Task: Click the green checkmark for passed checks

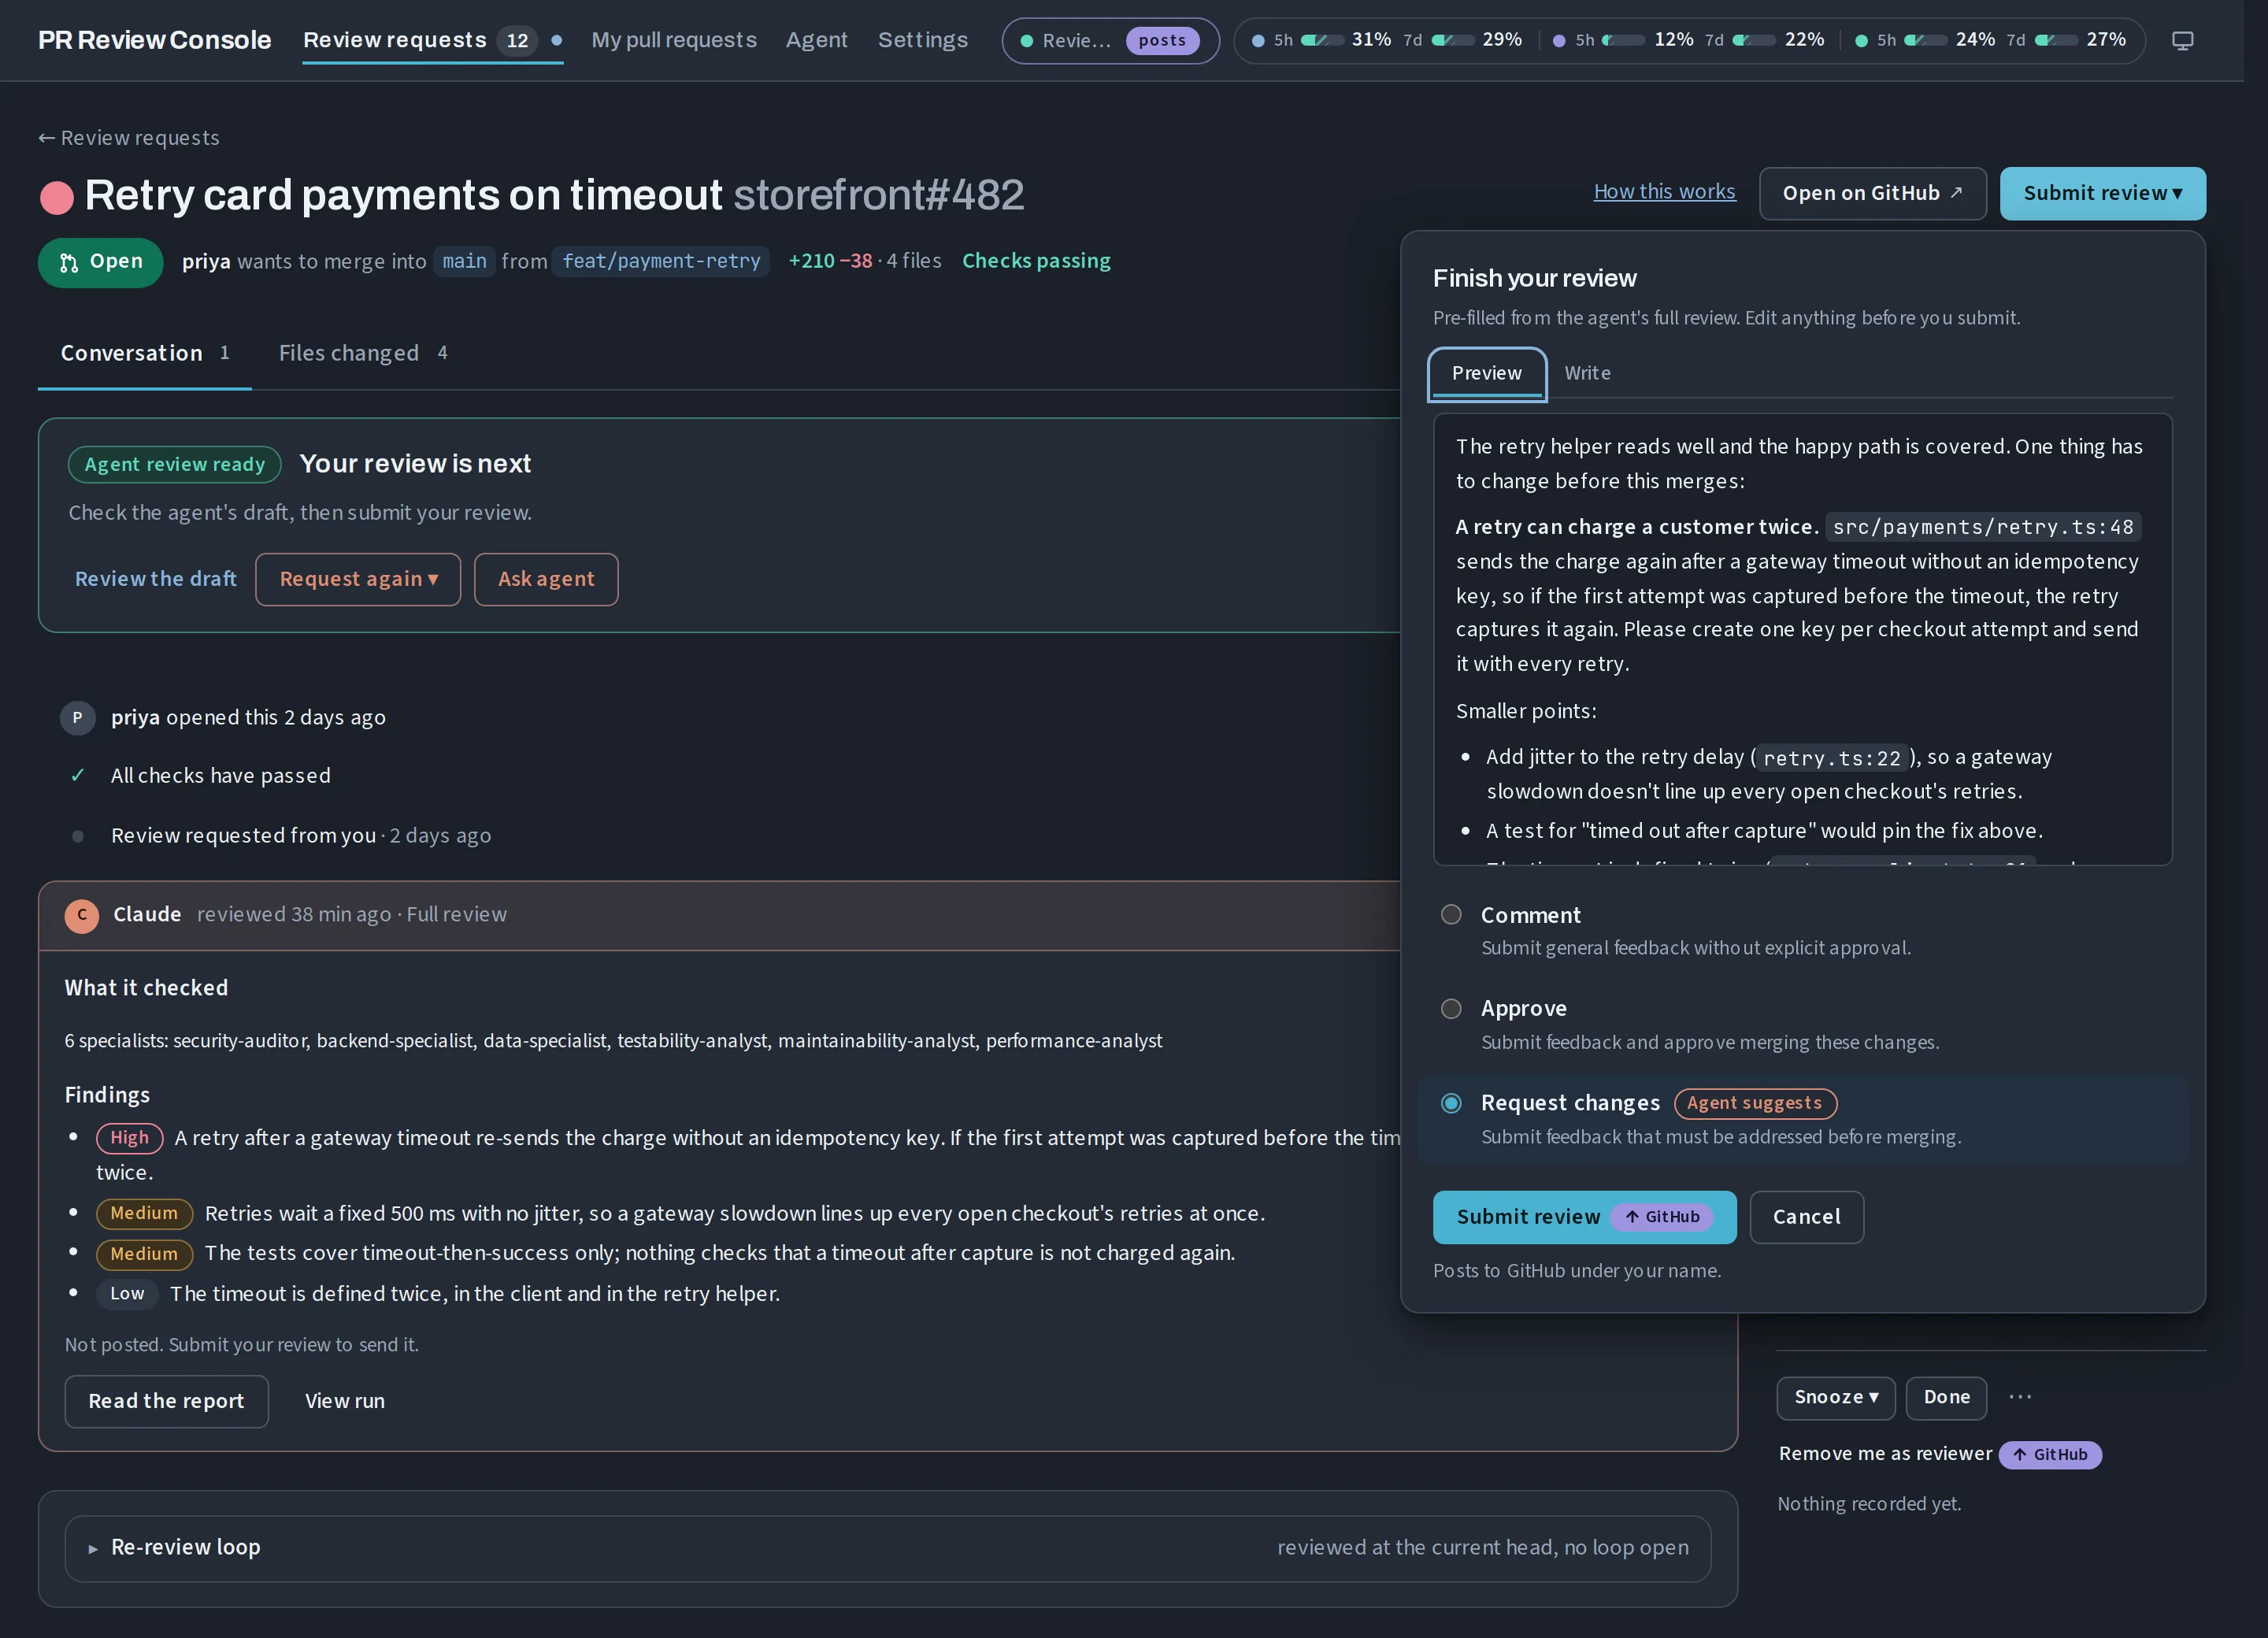Action: coord(78,776)
